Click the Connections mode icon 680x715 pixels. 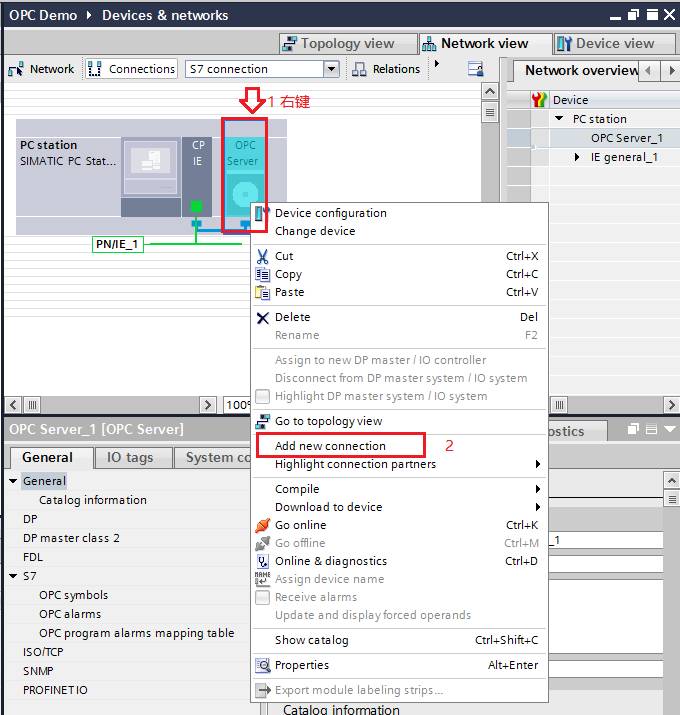(x=94, y=69)
